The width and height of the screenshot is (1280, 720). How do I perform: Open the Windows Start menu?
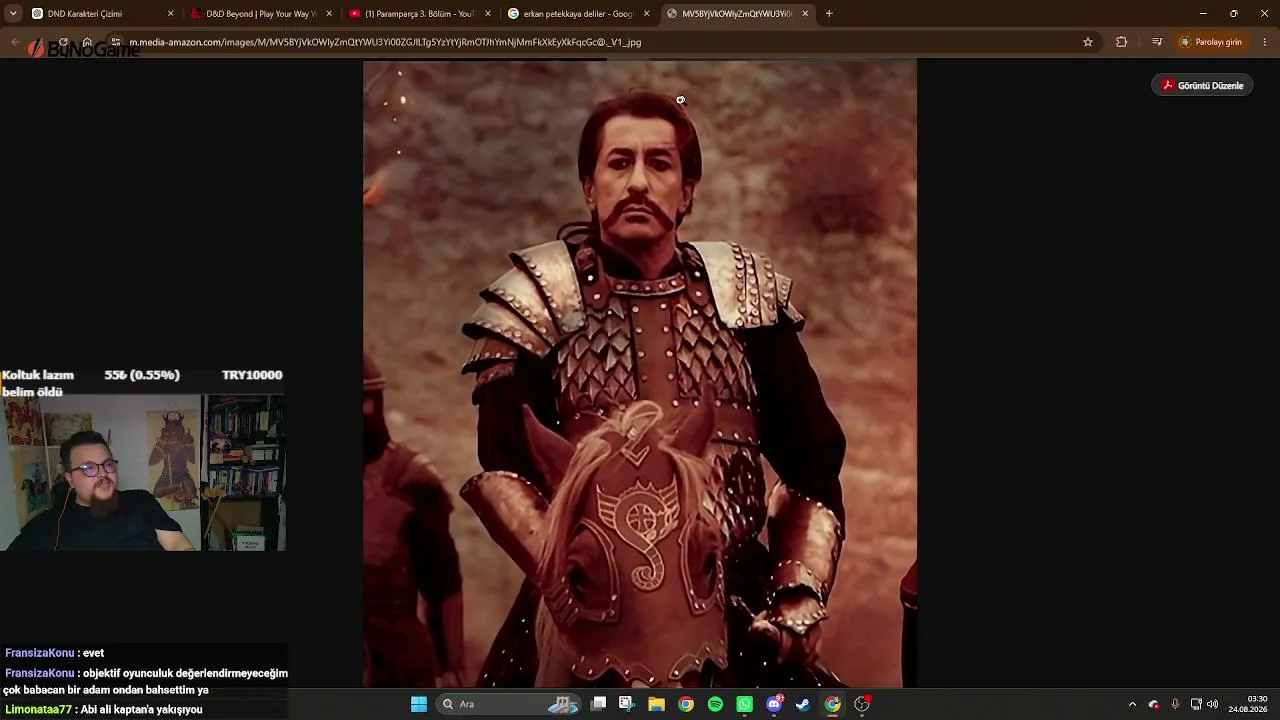[419, 704]
